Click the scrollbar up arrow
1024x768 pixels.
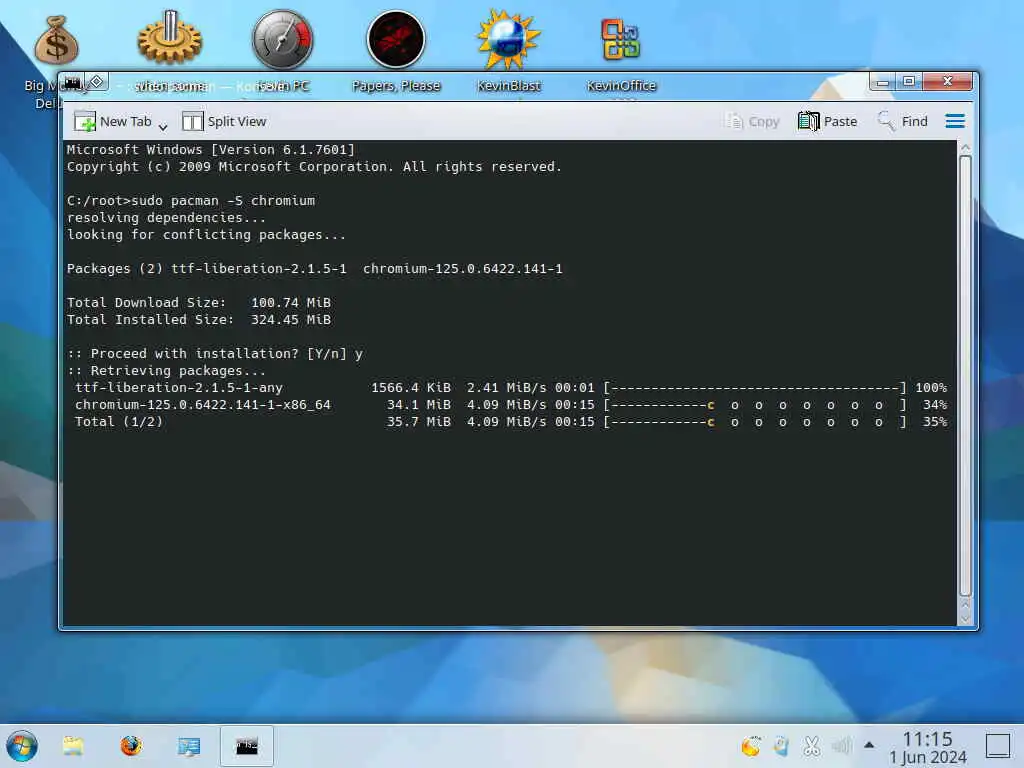965,148
